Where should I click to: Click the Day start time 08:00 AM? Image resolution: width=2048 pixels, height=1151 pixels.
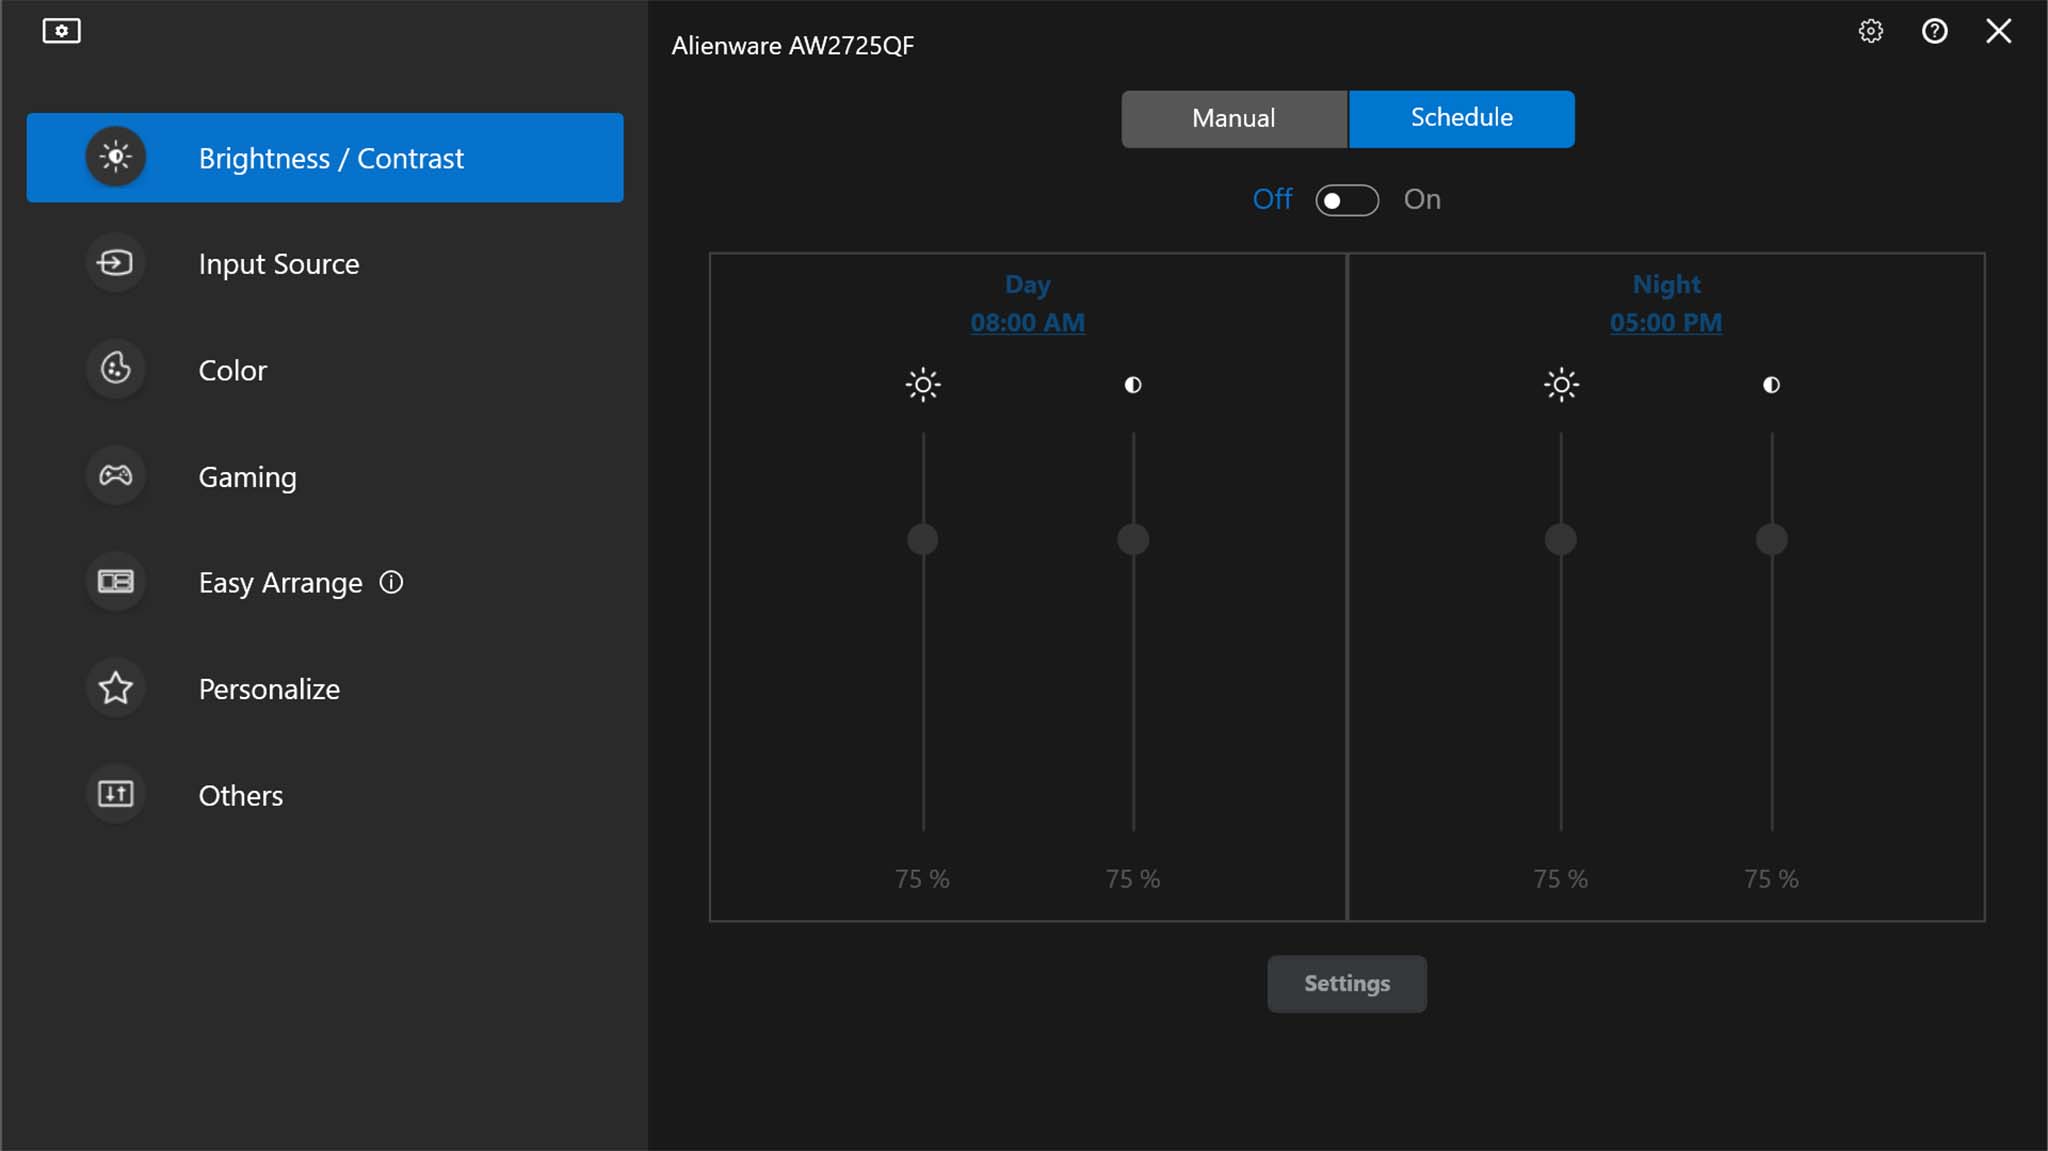pos(1028,322)
